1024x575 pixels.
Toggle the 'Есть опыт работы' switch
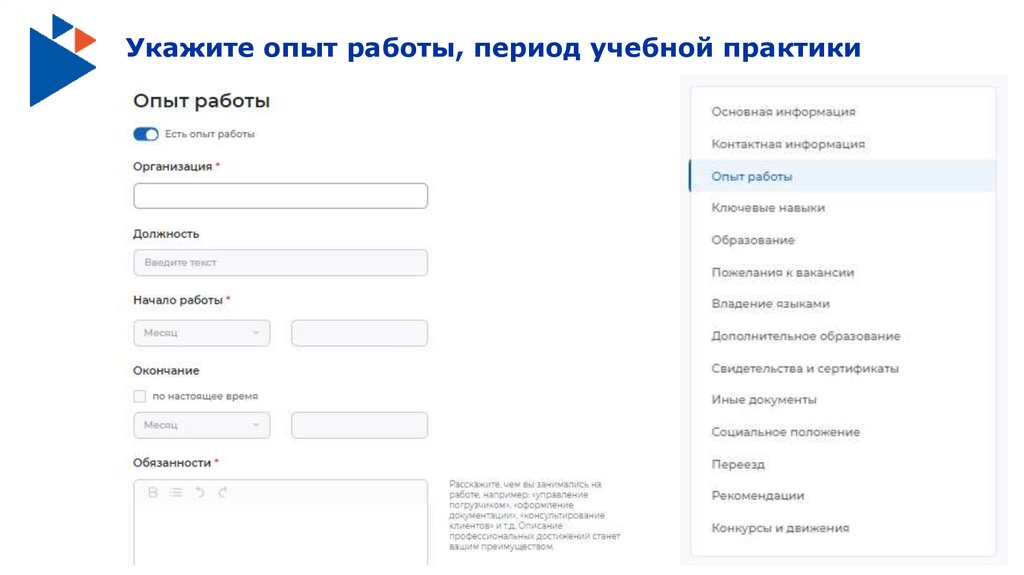tap(146, 134)
